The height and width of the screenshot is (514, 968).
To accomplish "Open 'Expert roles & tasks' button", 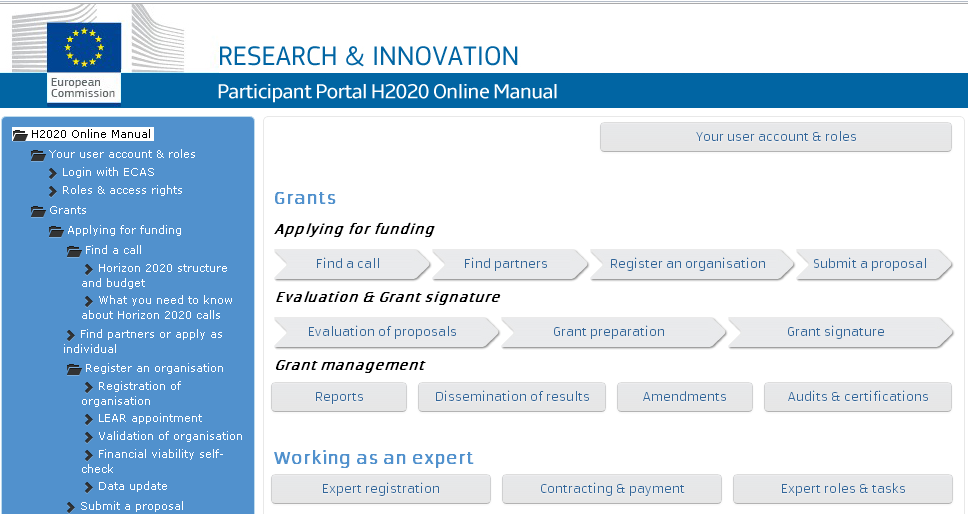I will 843,489.
